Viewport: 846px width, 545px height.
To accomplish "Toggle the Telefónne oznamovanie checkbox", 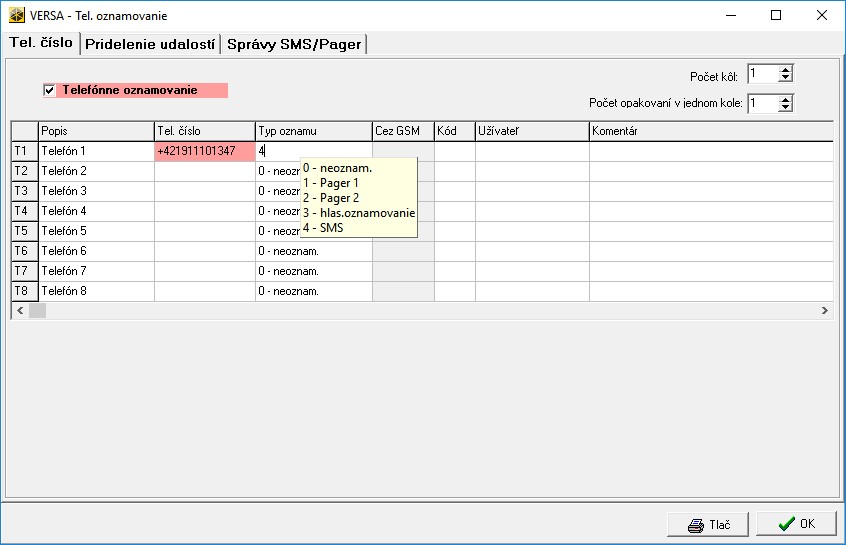I will pos(49,91).
